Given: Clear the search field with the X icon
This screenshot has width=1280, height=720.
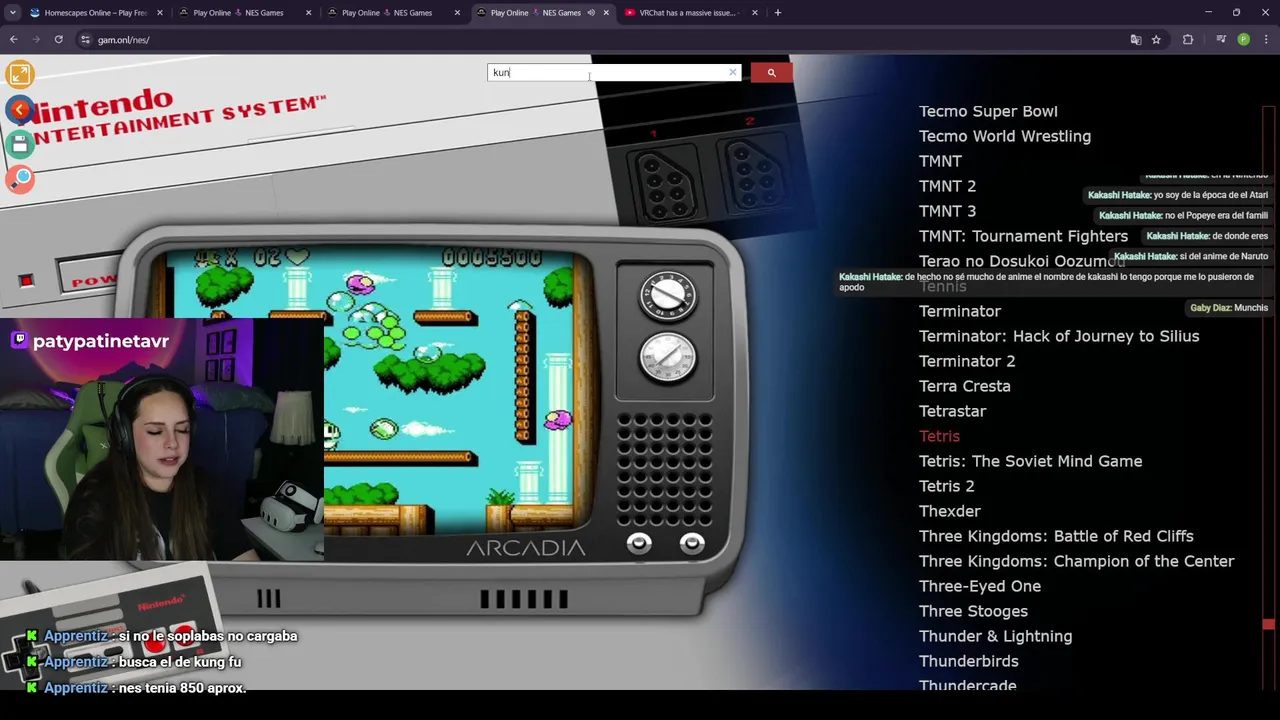Looking at the screenshot, I should click(733, 72).
